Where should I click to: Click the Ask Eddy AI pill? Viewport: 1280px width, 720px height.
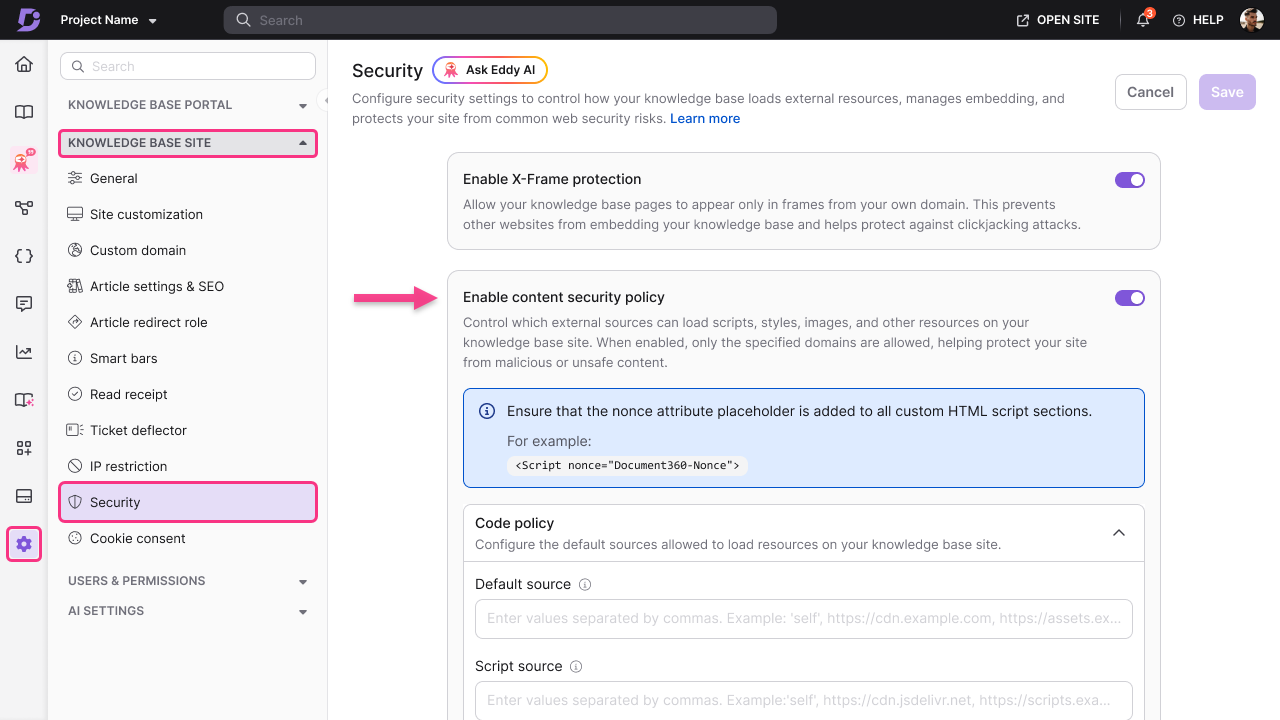point(489,70)
